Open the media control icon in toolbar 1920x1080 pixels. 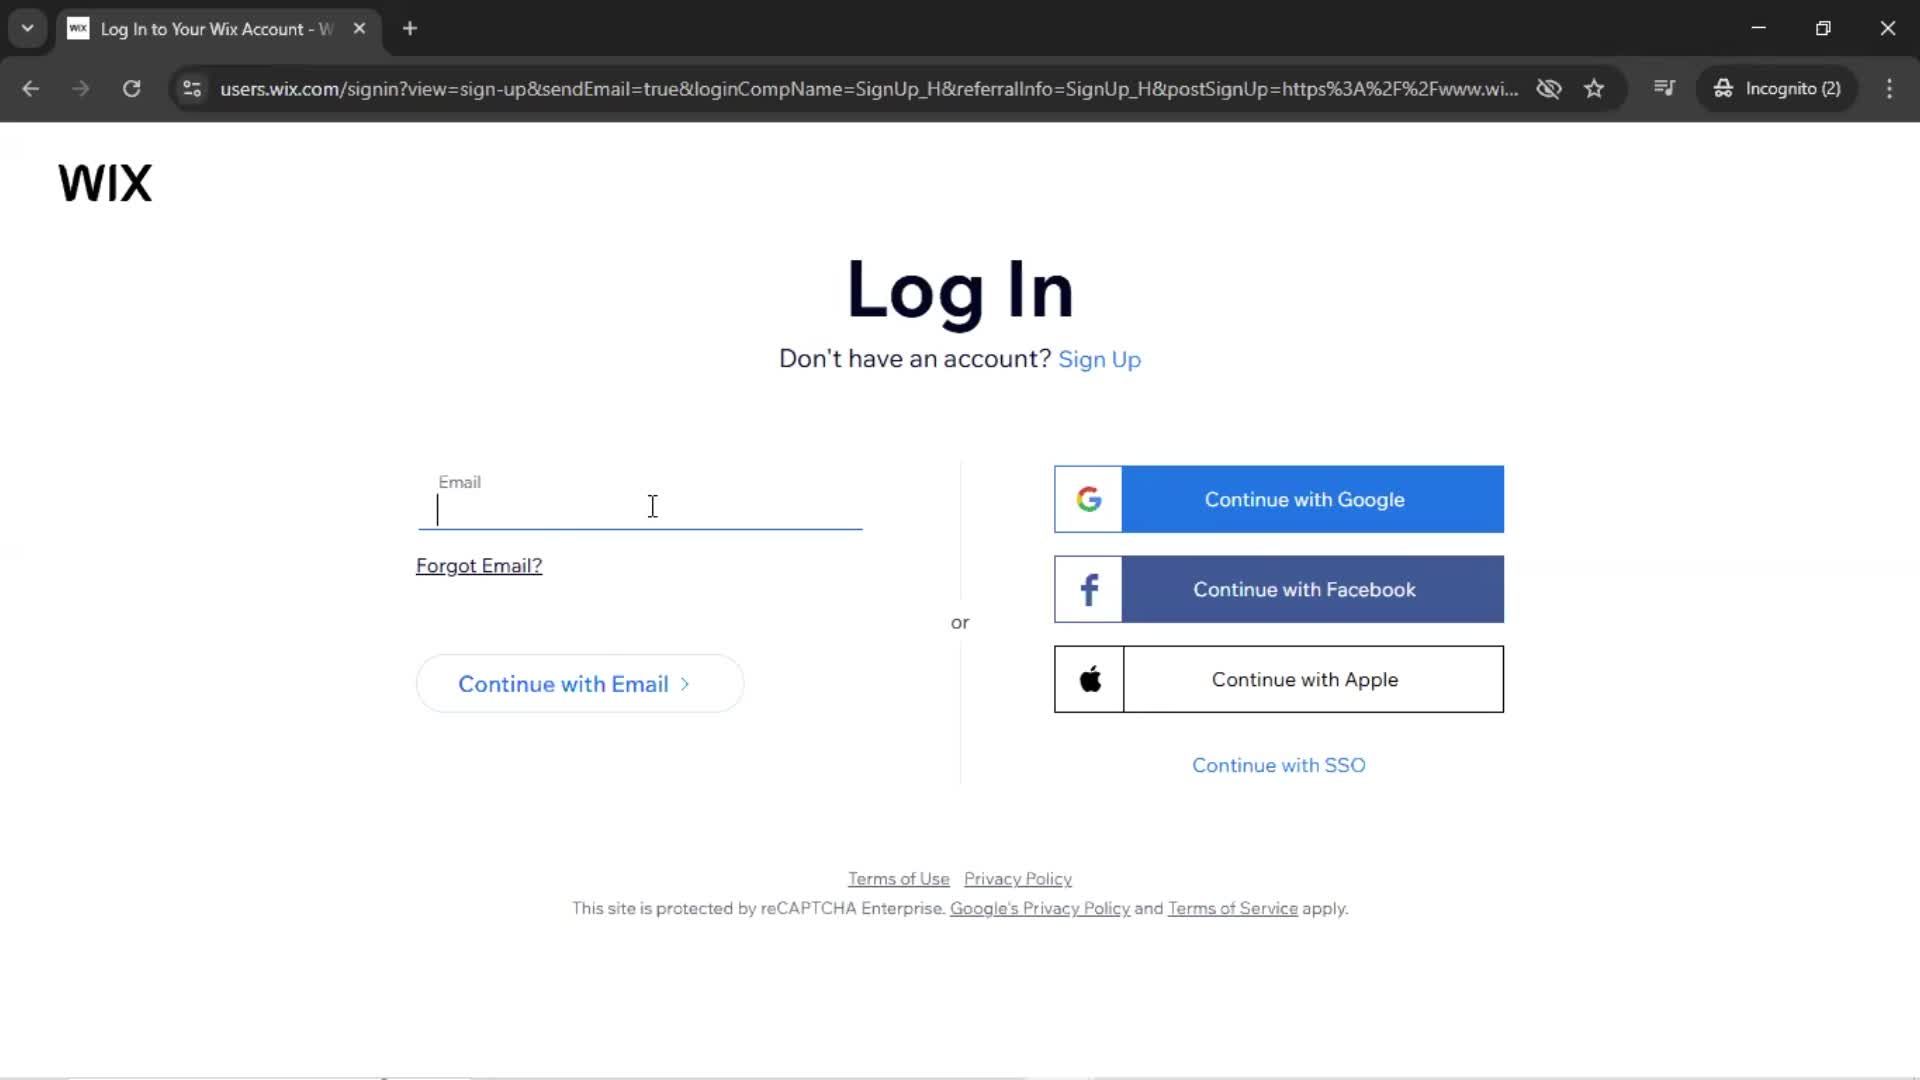[1664, 88]
